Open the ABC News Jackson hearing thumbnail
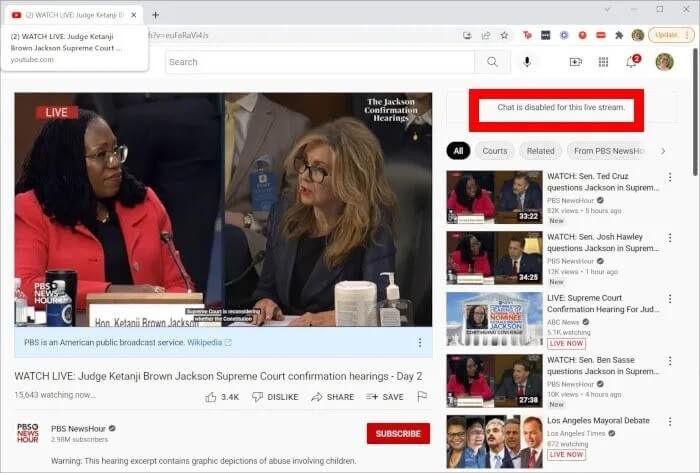700x473 pixels. [x=494, y=319]
